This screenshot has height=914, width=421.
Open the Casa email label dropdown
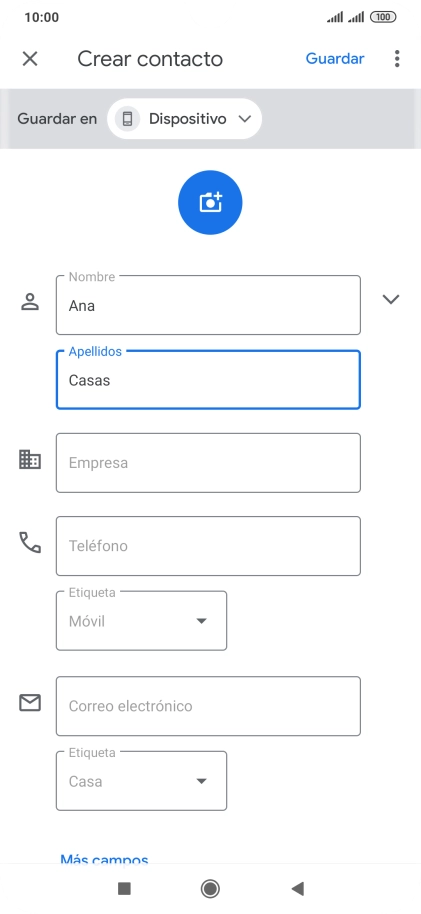(x=141, y=781)
